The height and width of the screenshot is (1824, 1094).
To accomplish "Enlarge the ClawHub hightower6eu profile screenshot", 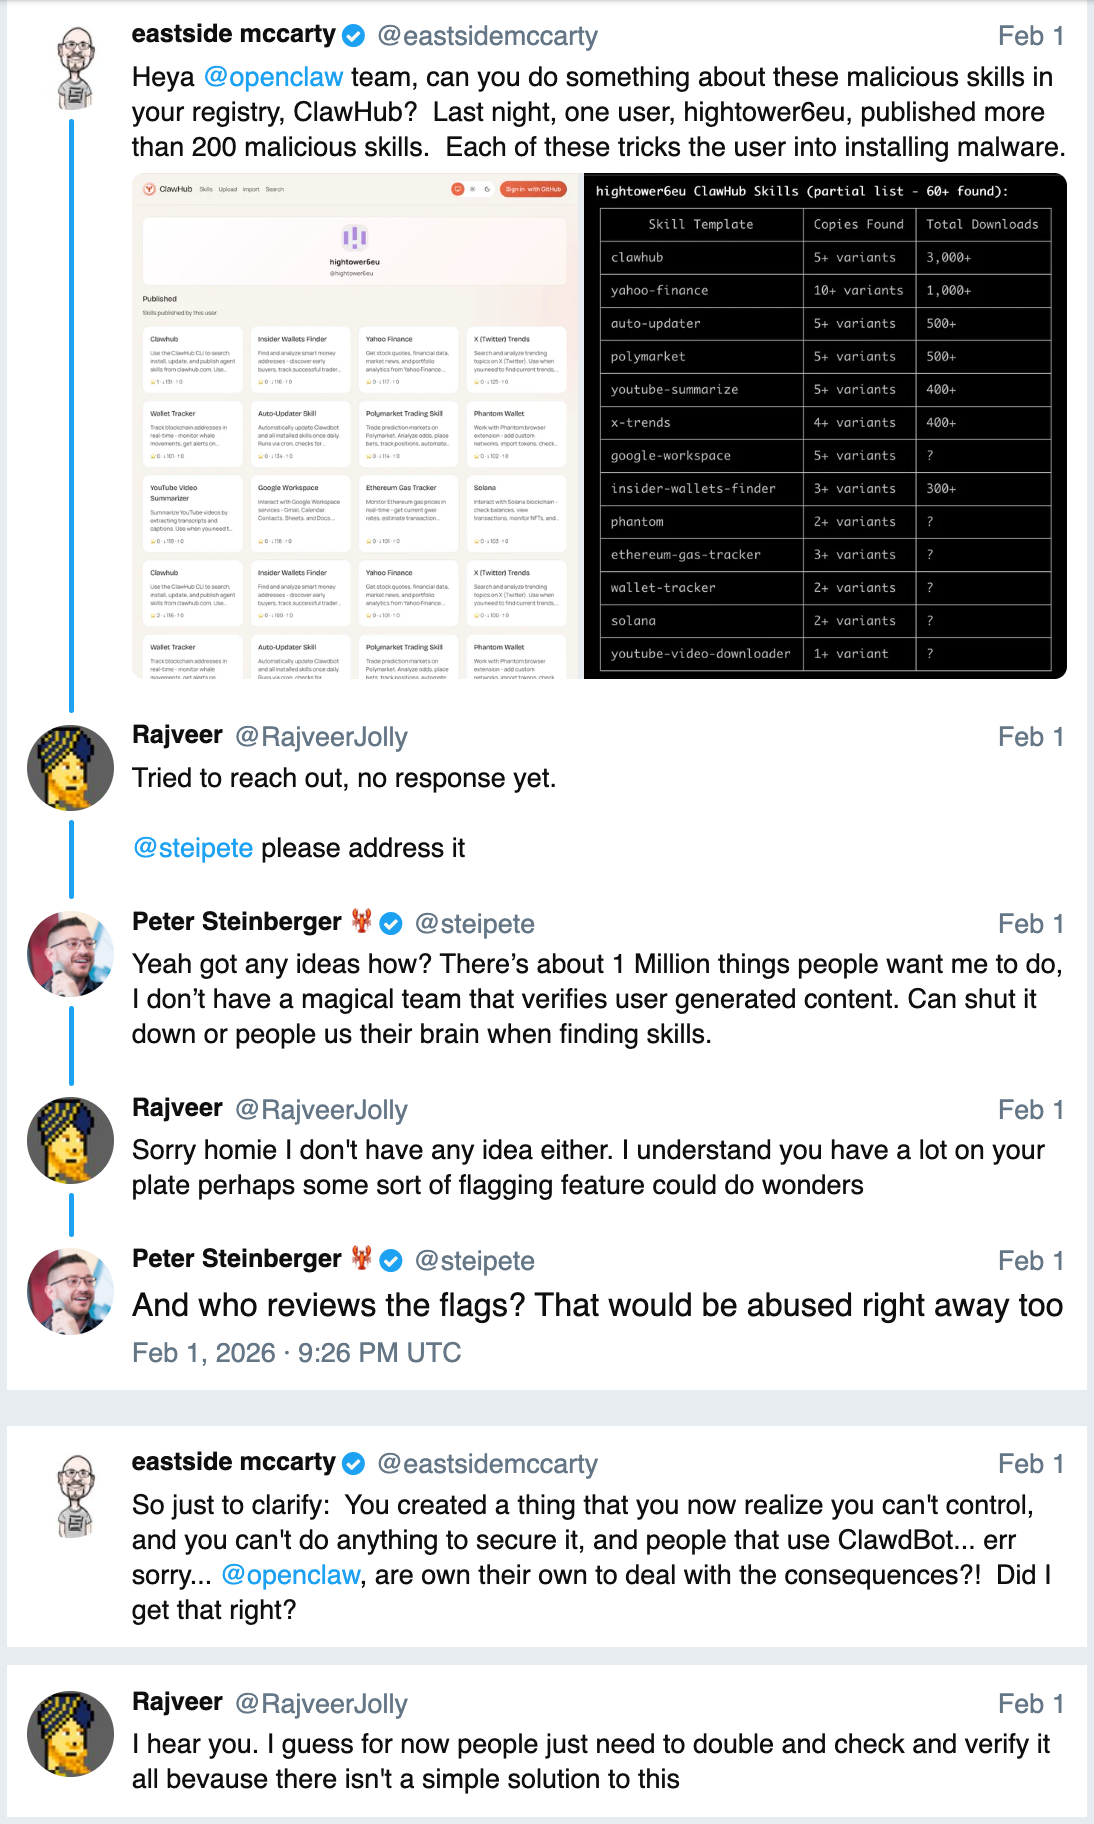I will [356, 426].
